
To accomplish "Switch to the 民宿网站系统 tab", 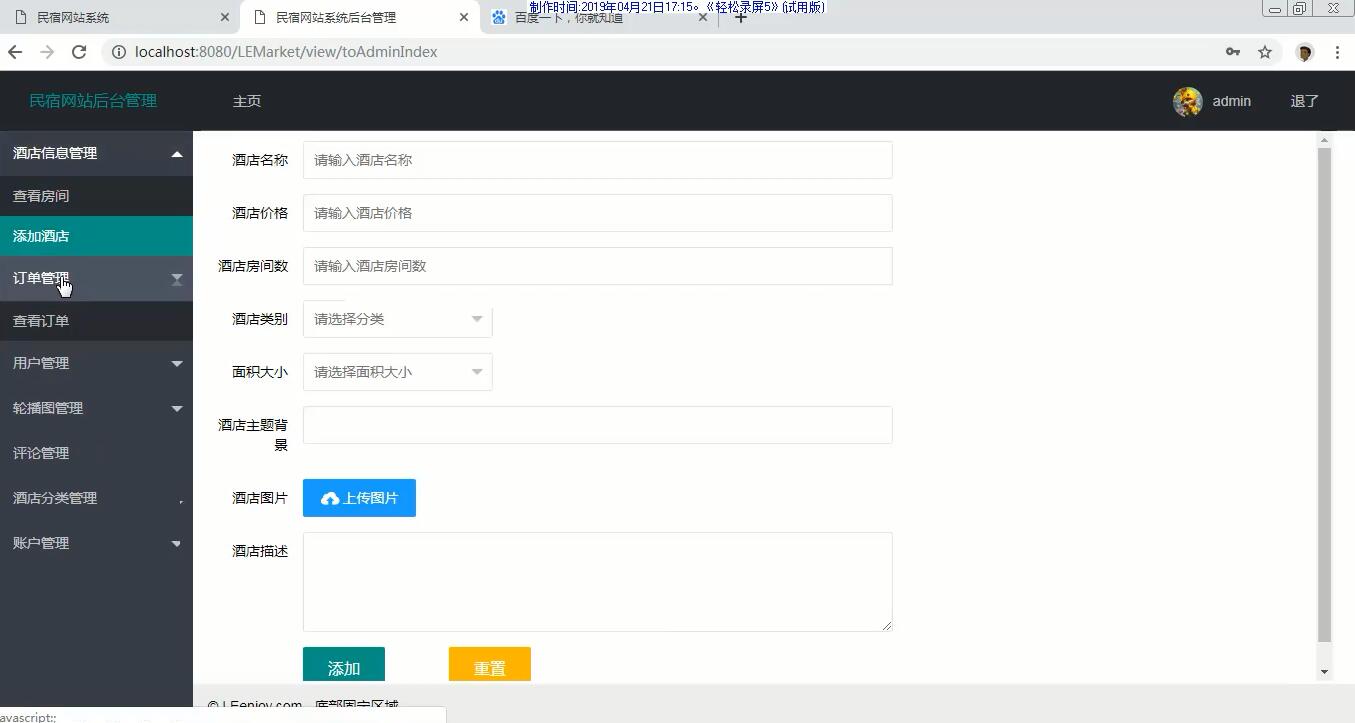I will click(x=120, y=17).
